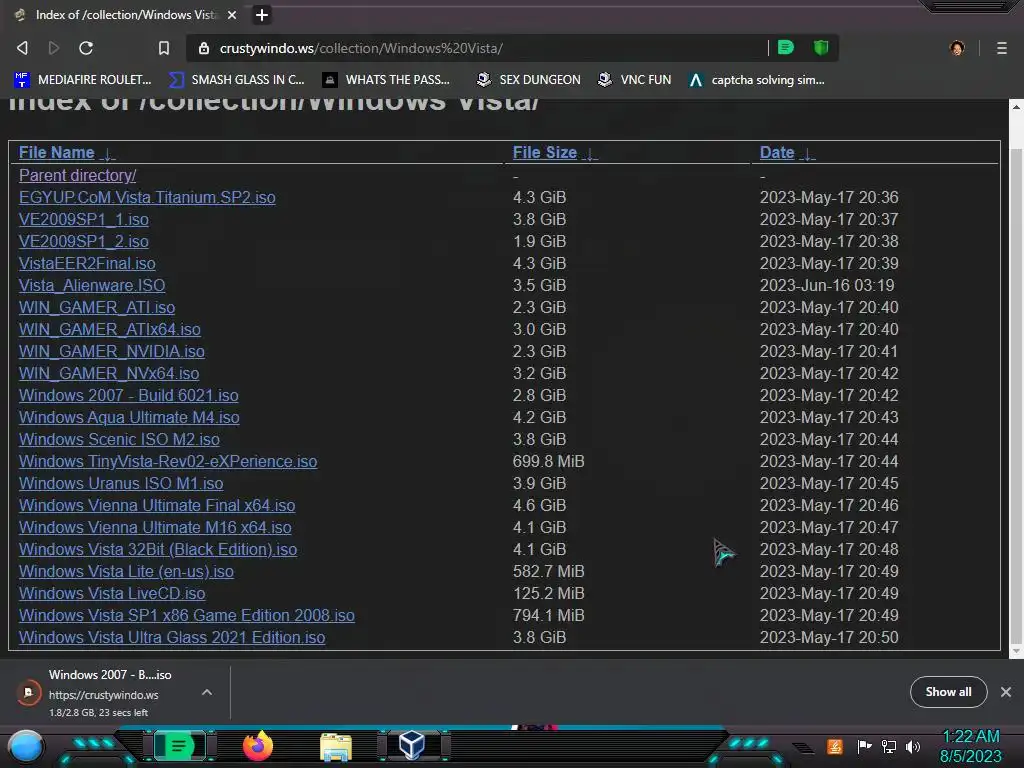The height and width of the screenshot is (768, 1024).
Task: Open the Start orb
Action: (x=25, y=747)
